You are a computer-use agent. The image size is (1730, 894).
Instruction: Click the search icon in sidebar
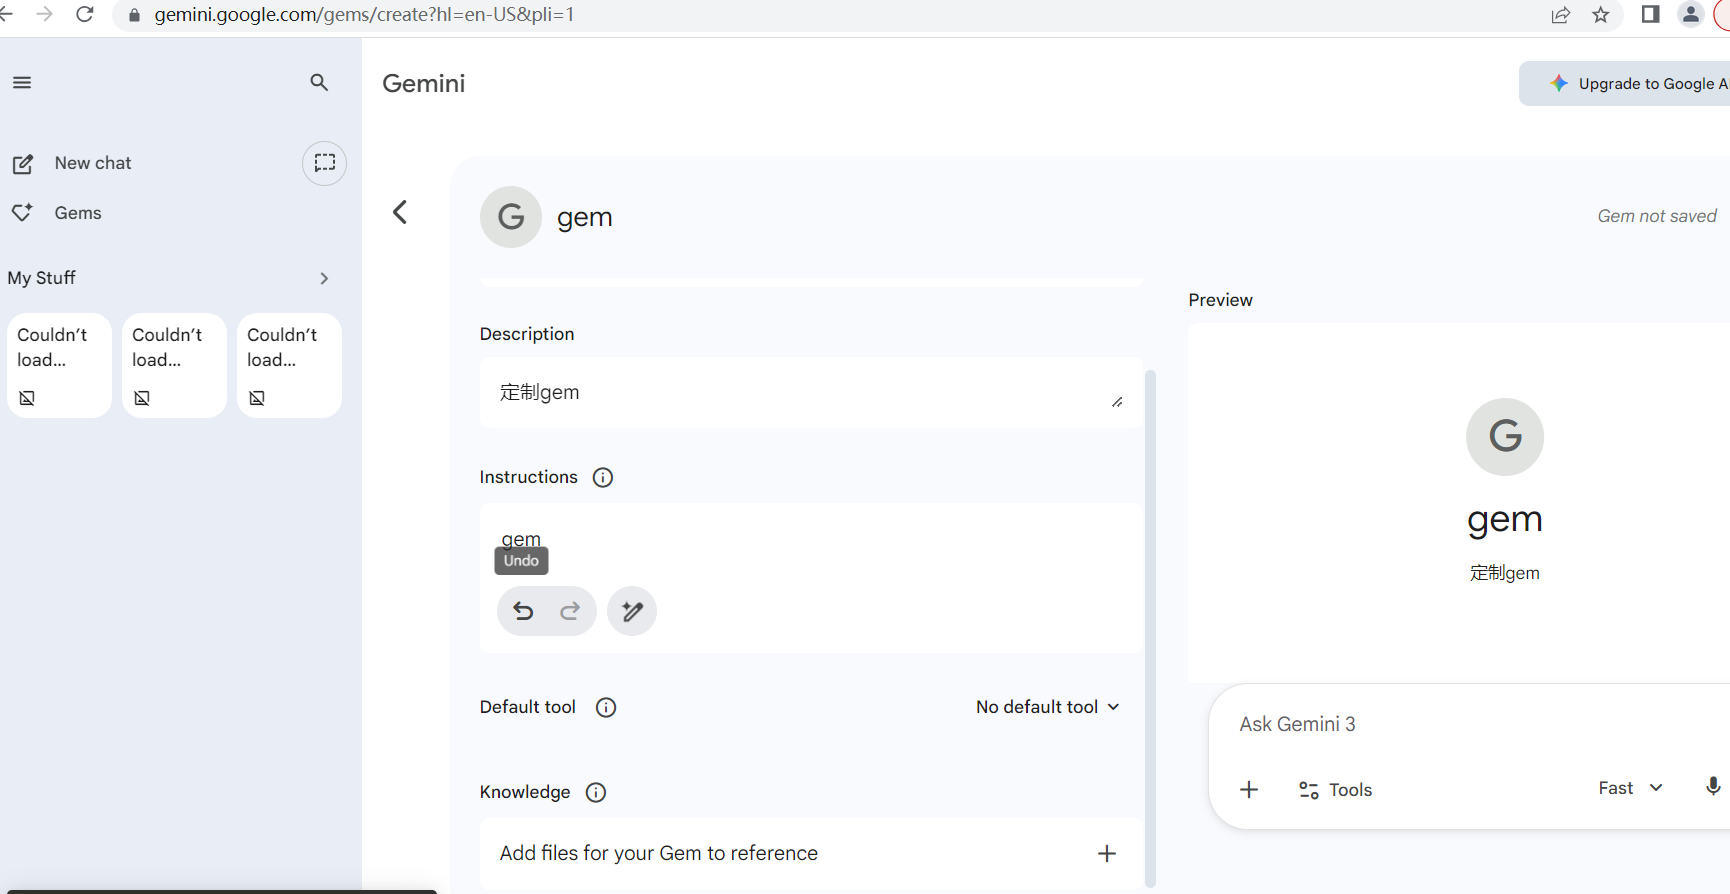pyautogui.click(x=319, y=83)
